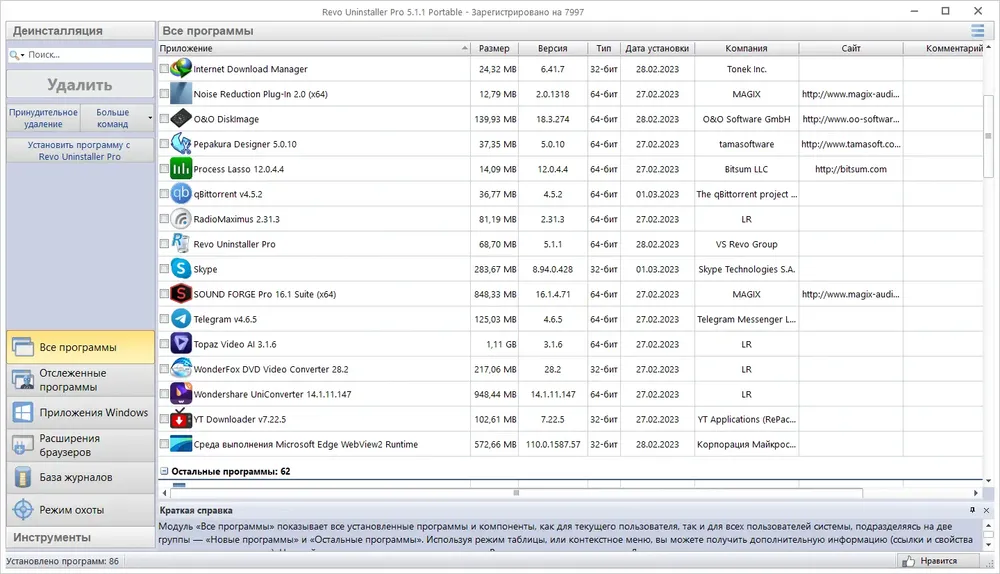Open the Hunter Mode crosshair icon

click(23, 510)
